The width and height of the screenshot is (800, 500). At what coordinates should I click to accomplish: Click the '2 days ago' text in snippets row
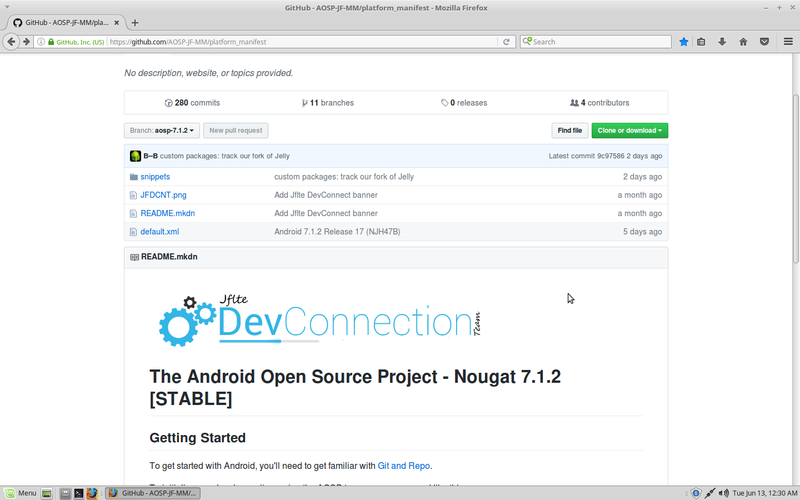click(642, 177)
